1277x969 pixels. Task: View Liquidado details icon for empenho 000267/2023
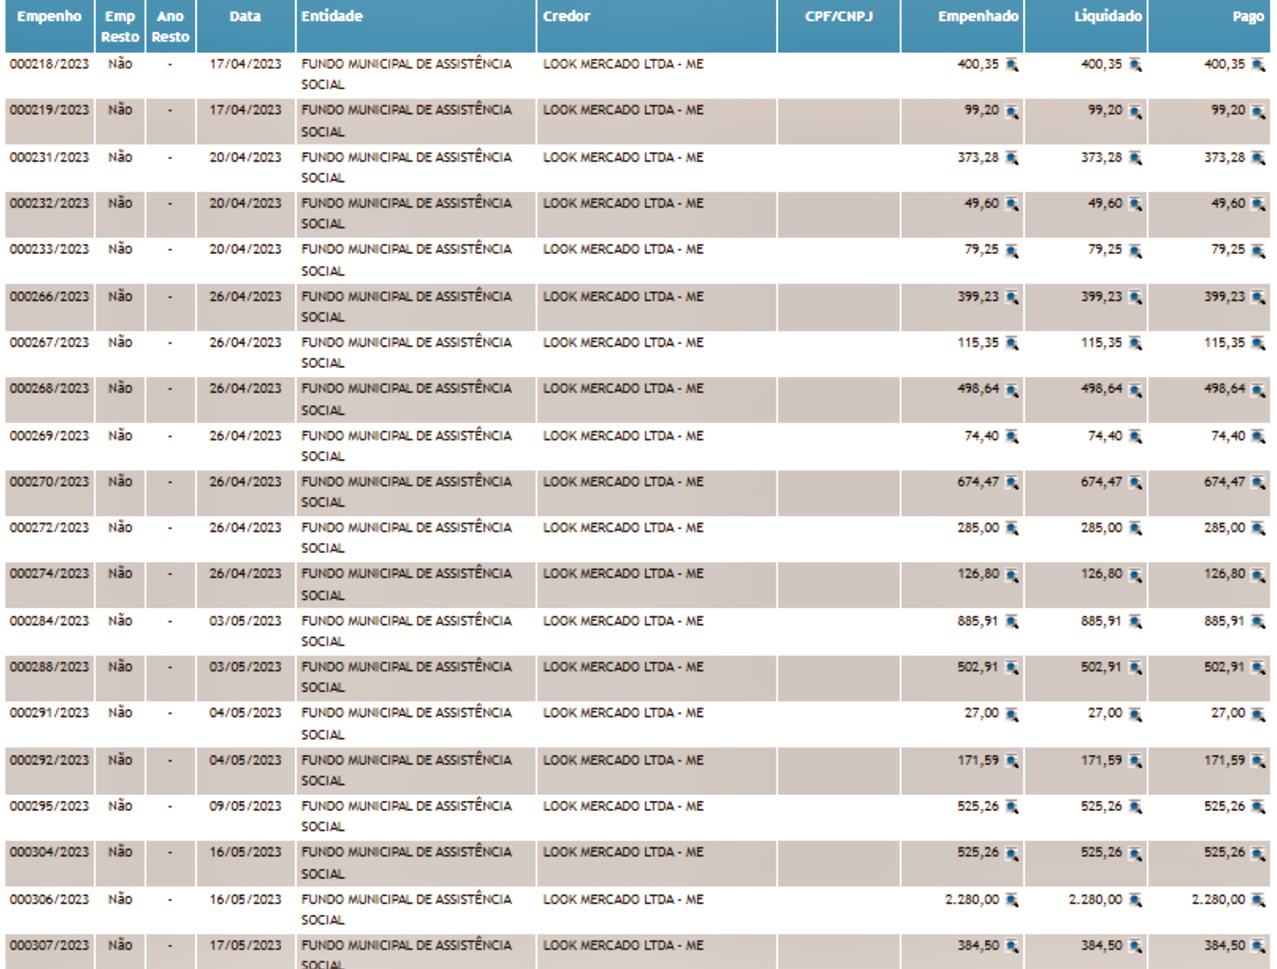point(1135,343)
